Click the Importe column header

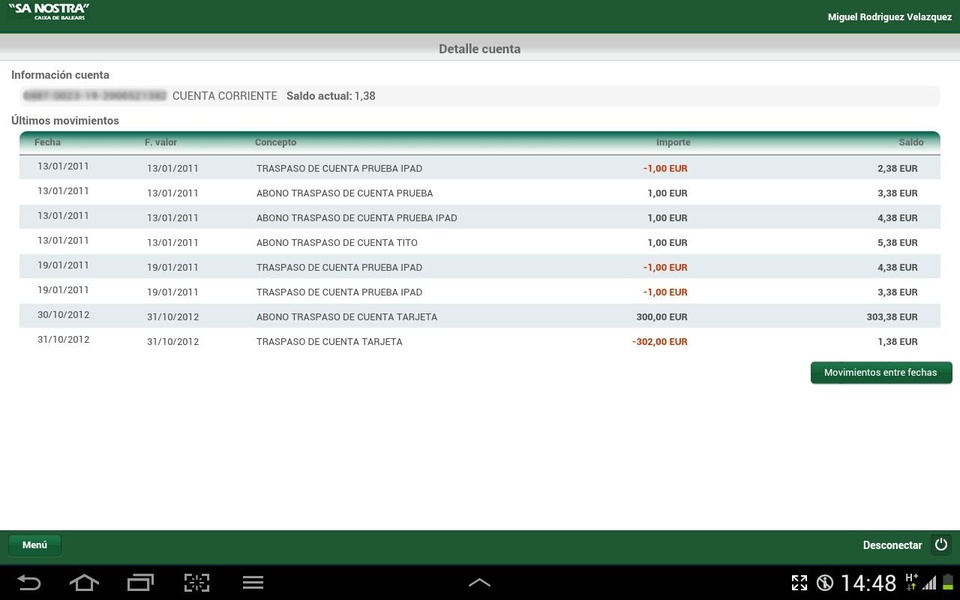(x=673, y=142)
